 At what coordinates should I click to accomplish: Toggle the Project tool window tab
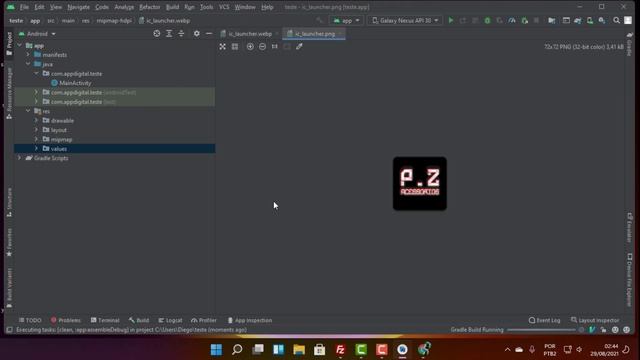click(x=9, y=44)
